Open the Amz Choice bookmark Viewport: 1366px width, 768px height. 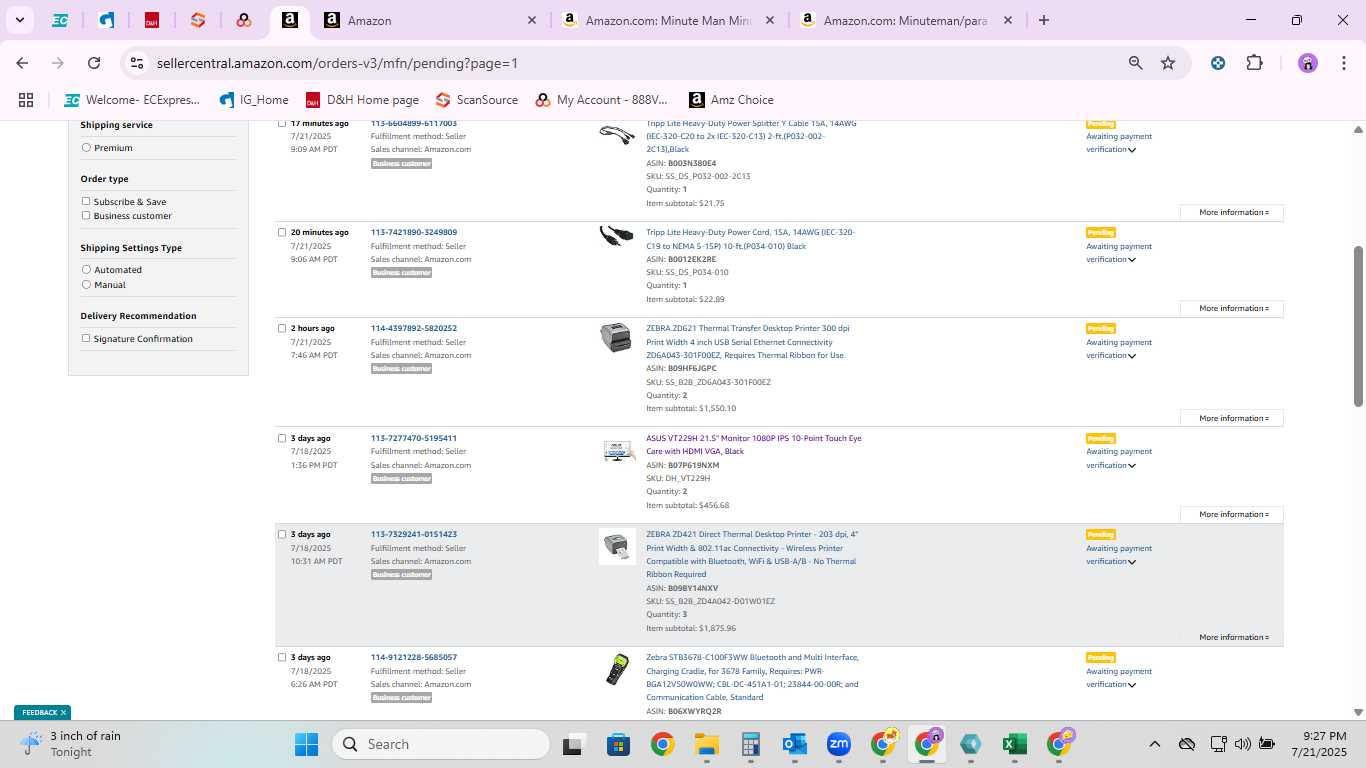[731, 100]
